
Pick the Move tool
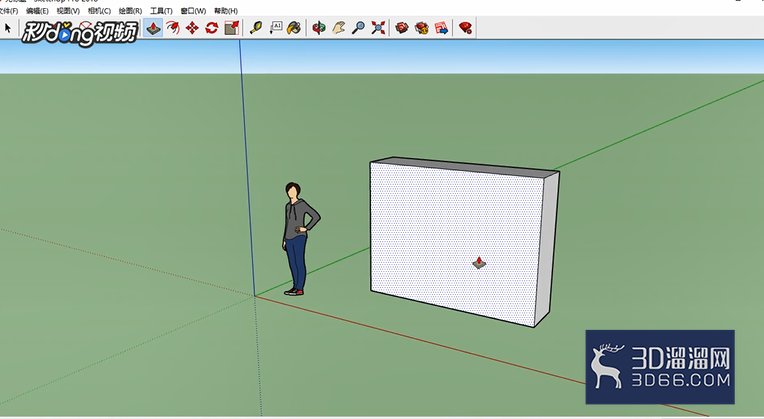pyautogui.click(x=192, y=28)
